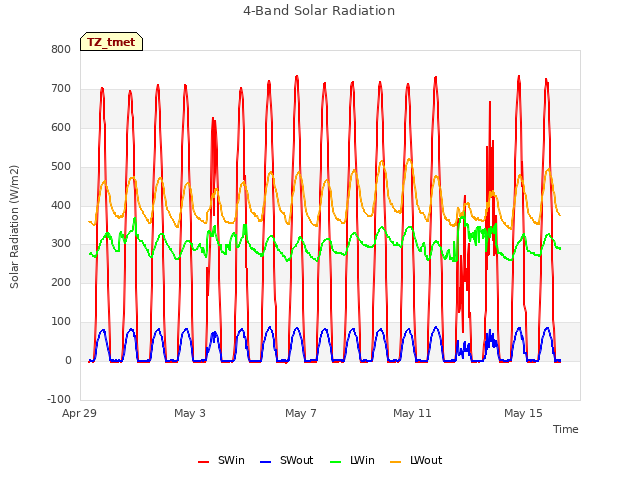Click the Time axis title
Screen dimensions: 640x480
[x=566, y=429]
